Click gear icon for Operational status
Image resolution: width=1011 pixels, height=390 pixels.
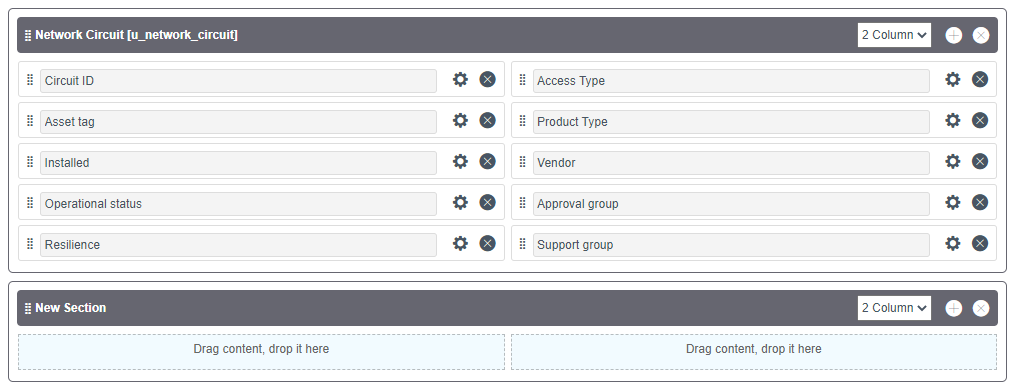(x=460, y=202)
